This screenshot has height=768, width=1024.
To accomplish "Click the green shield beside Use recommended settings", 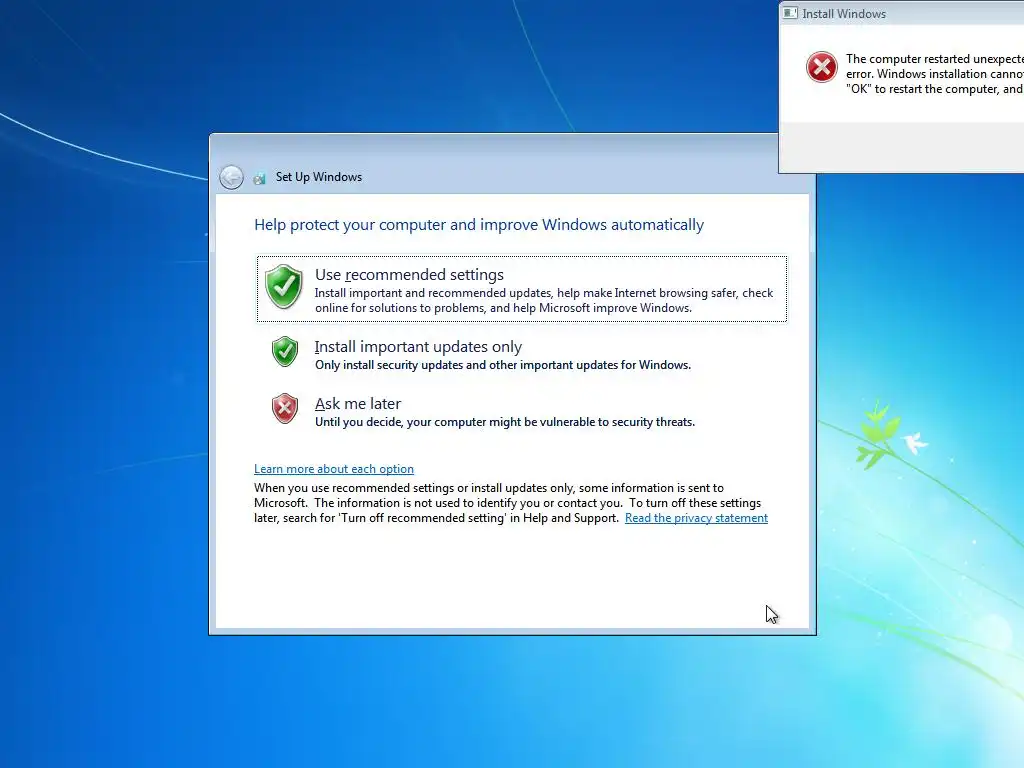I will coord(283,287).
